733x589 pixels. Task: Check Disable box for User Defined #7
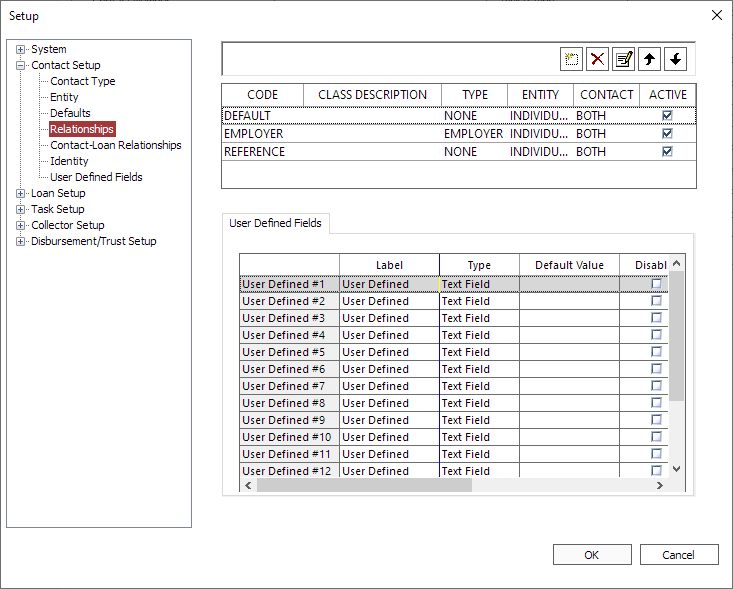(x=656, y=386)
